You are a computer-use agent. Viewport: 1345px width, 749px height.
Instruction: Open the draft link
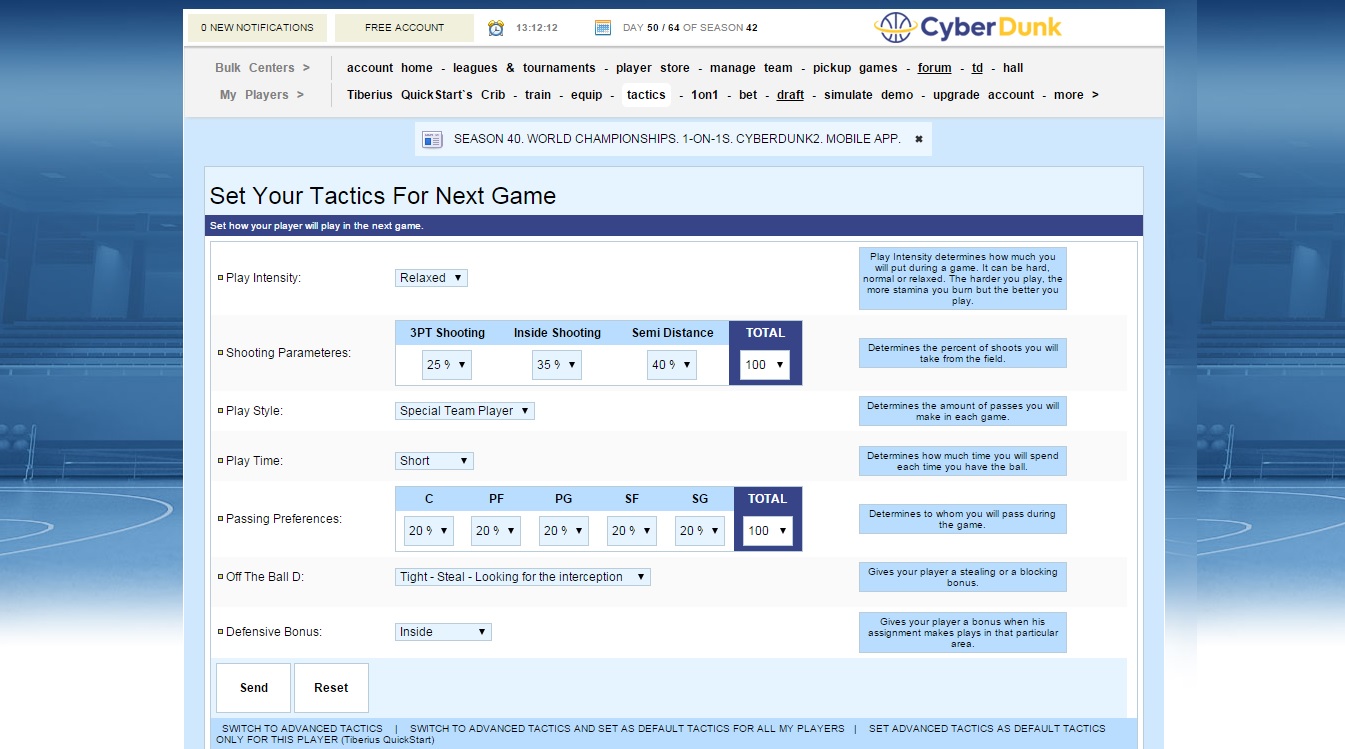pos(790,95)
